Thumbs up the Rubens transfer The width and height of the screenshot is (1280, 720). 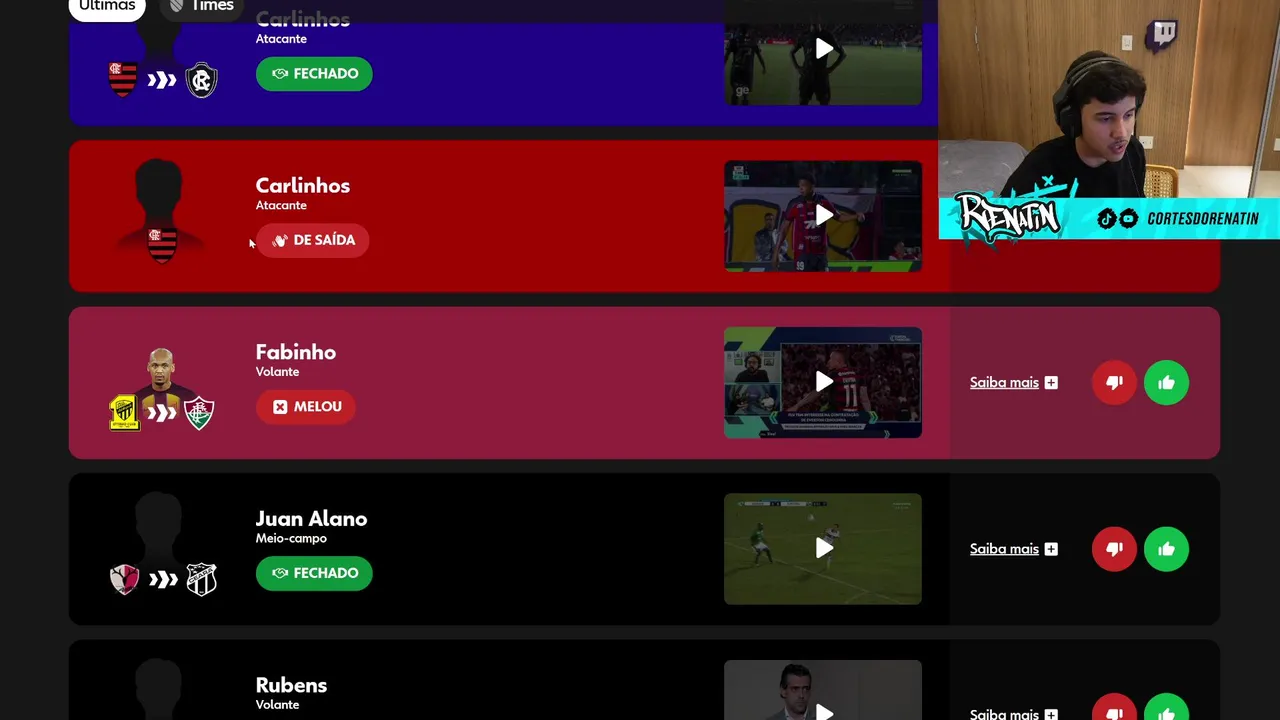(x=1166, y=707)
